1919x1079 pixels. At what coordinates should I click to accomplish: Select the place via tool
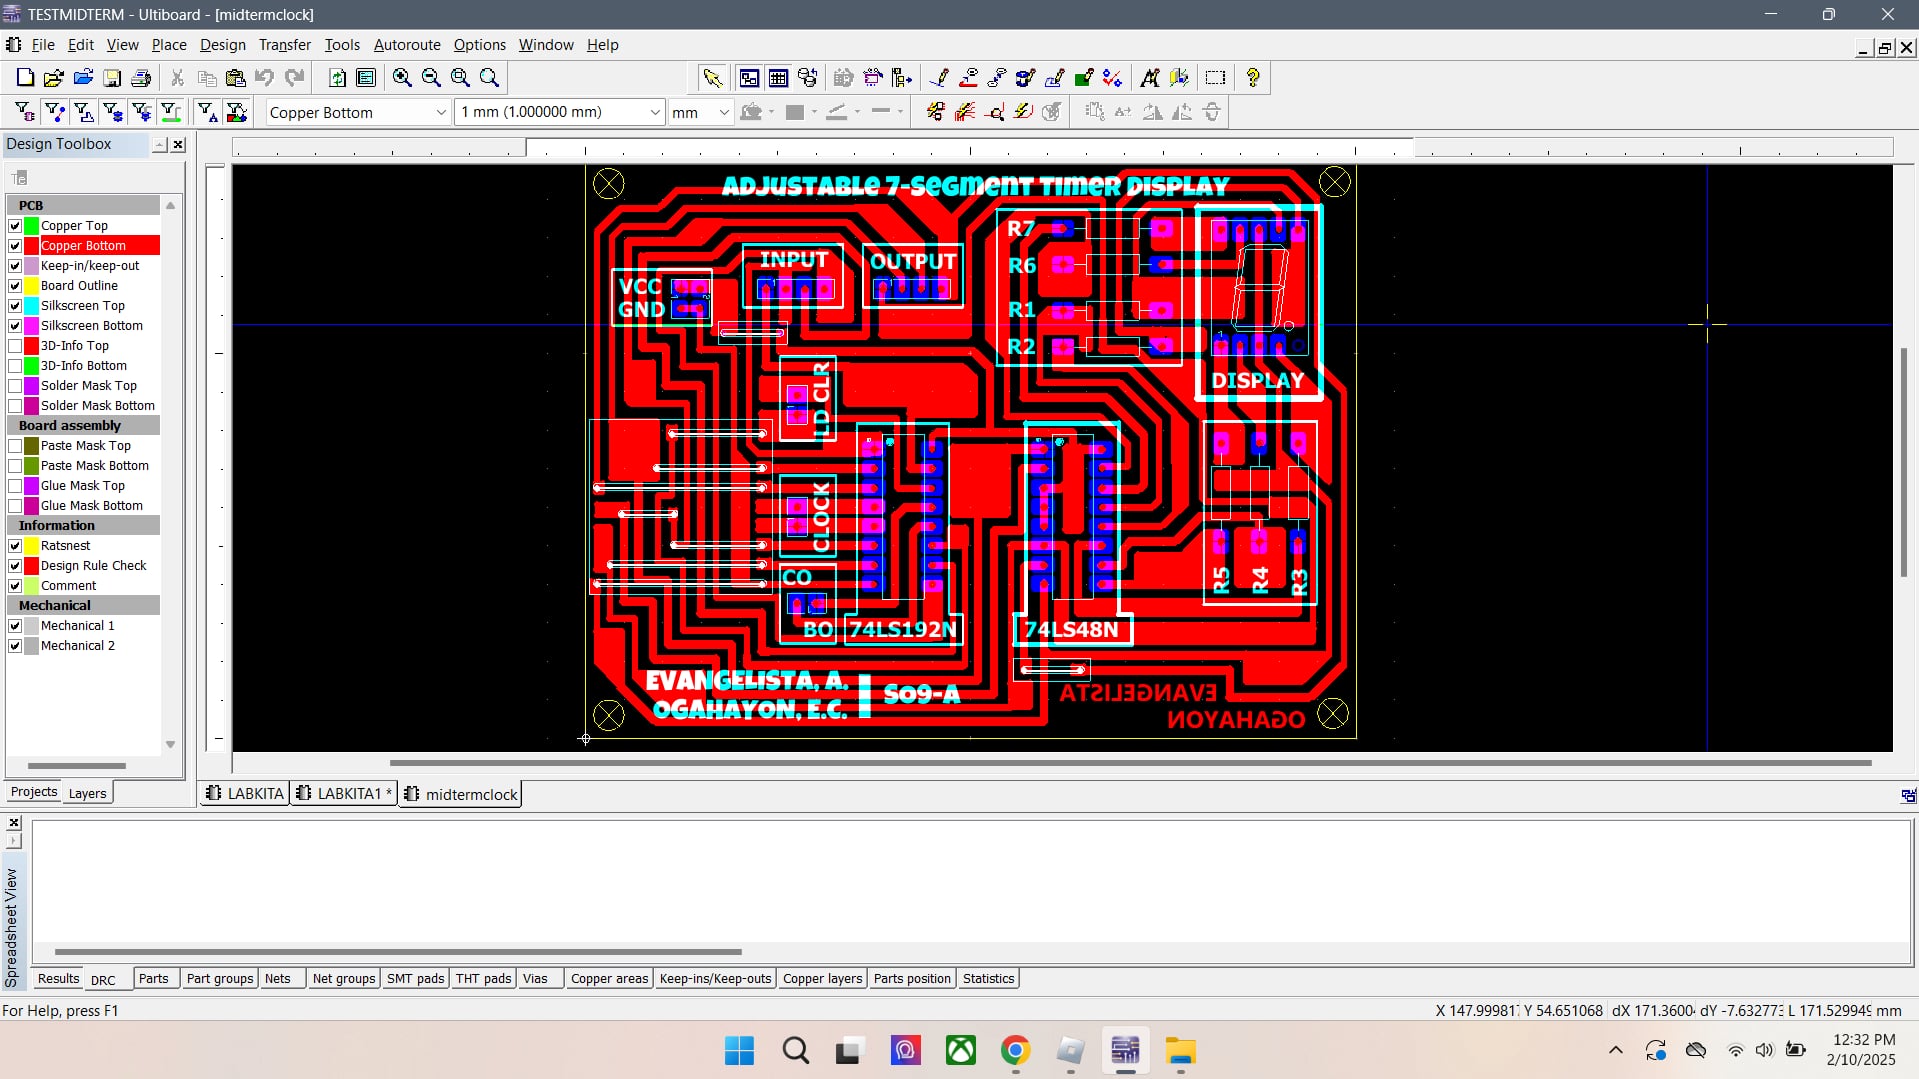(x=1026, y=78)
